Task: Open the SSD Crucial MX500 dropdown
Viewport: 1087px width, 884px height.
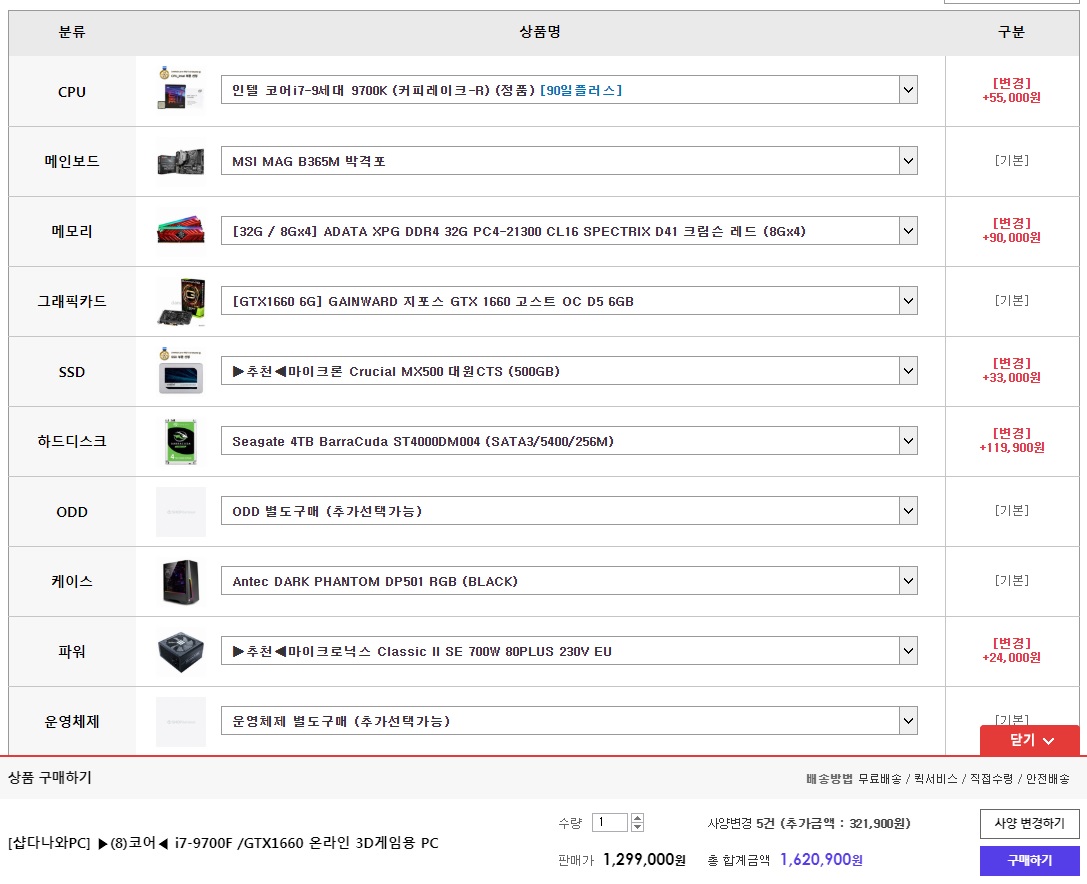Action: tap(569, 371)
